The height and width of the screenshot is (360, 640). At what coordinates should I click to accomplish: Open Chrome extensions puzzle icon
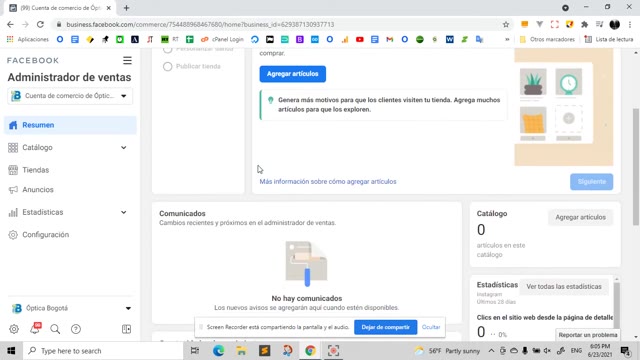coord(584,24)
